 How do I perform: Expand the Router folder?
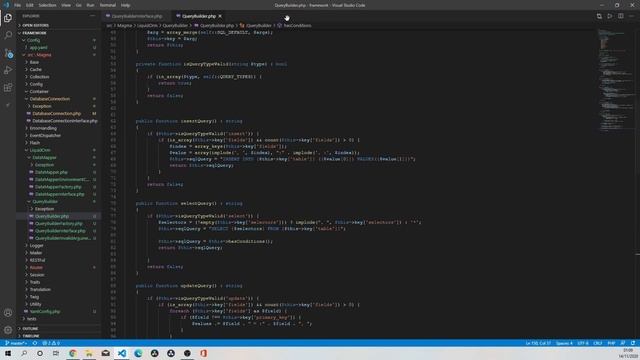pos(36,268)
